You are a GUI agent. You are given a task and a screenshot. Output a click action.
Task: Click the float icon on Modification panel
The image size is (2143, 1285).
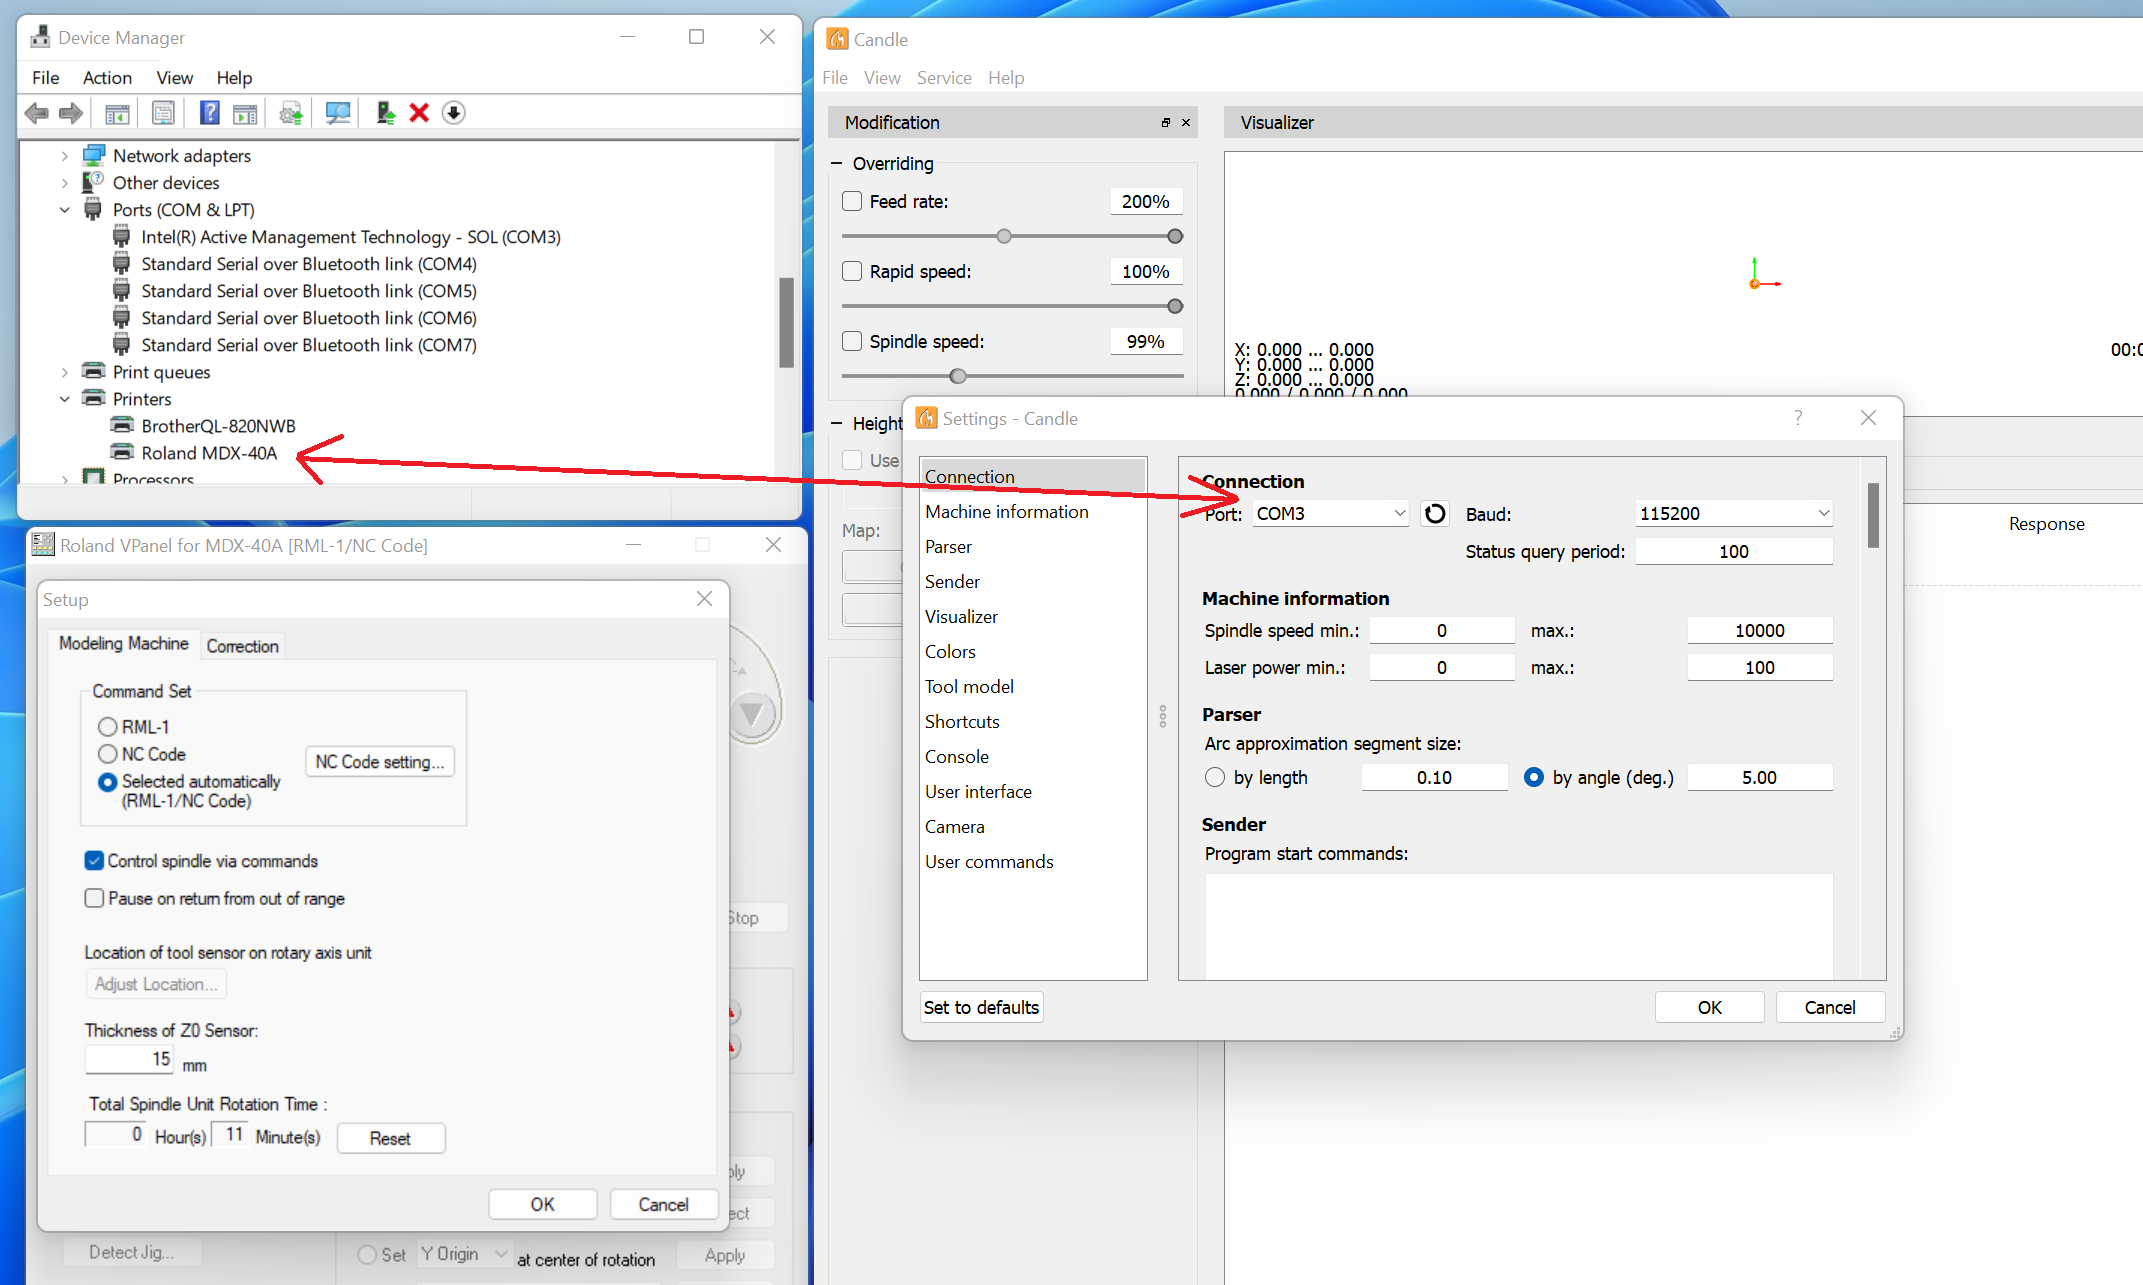pyautogui.click(x=1165, y=123)
